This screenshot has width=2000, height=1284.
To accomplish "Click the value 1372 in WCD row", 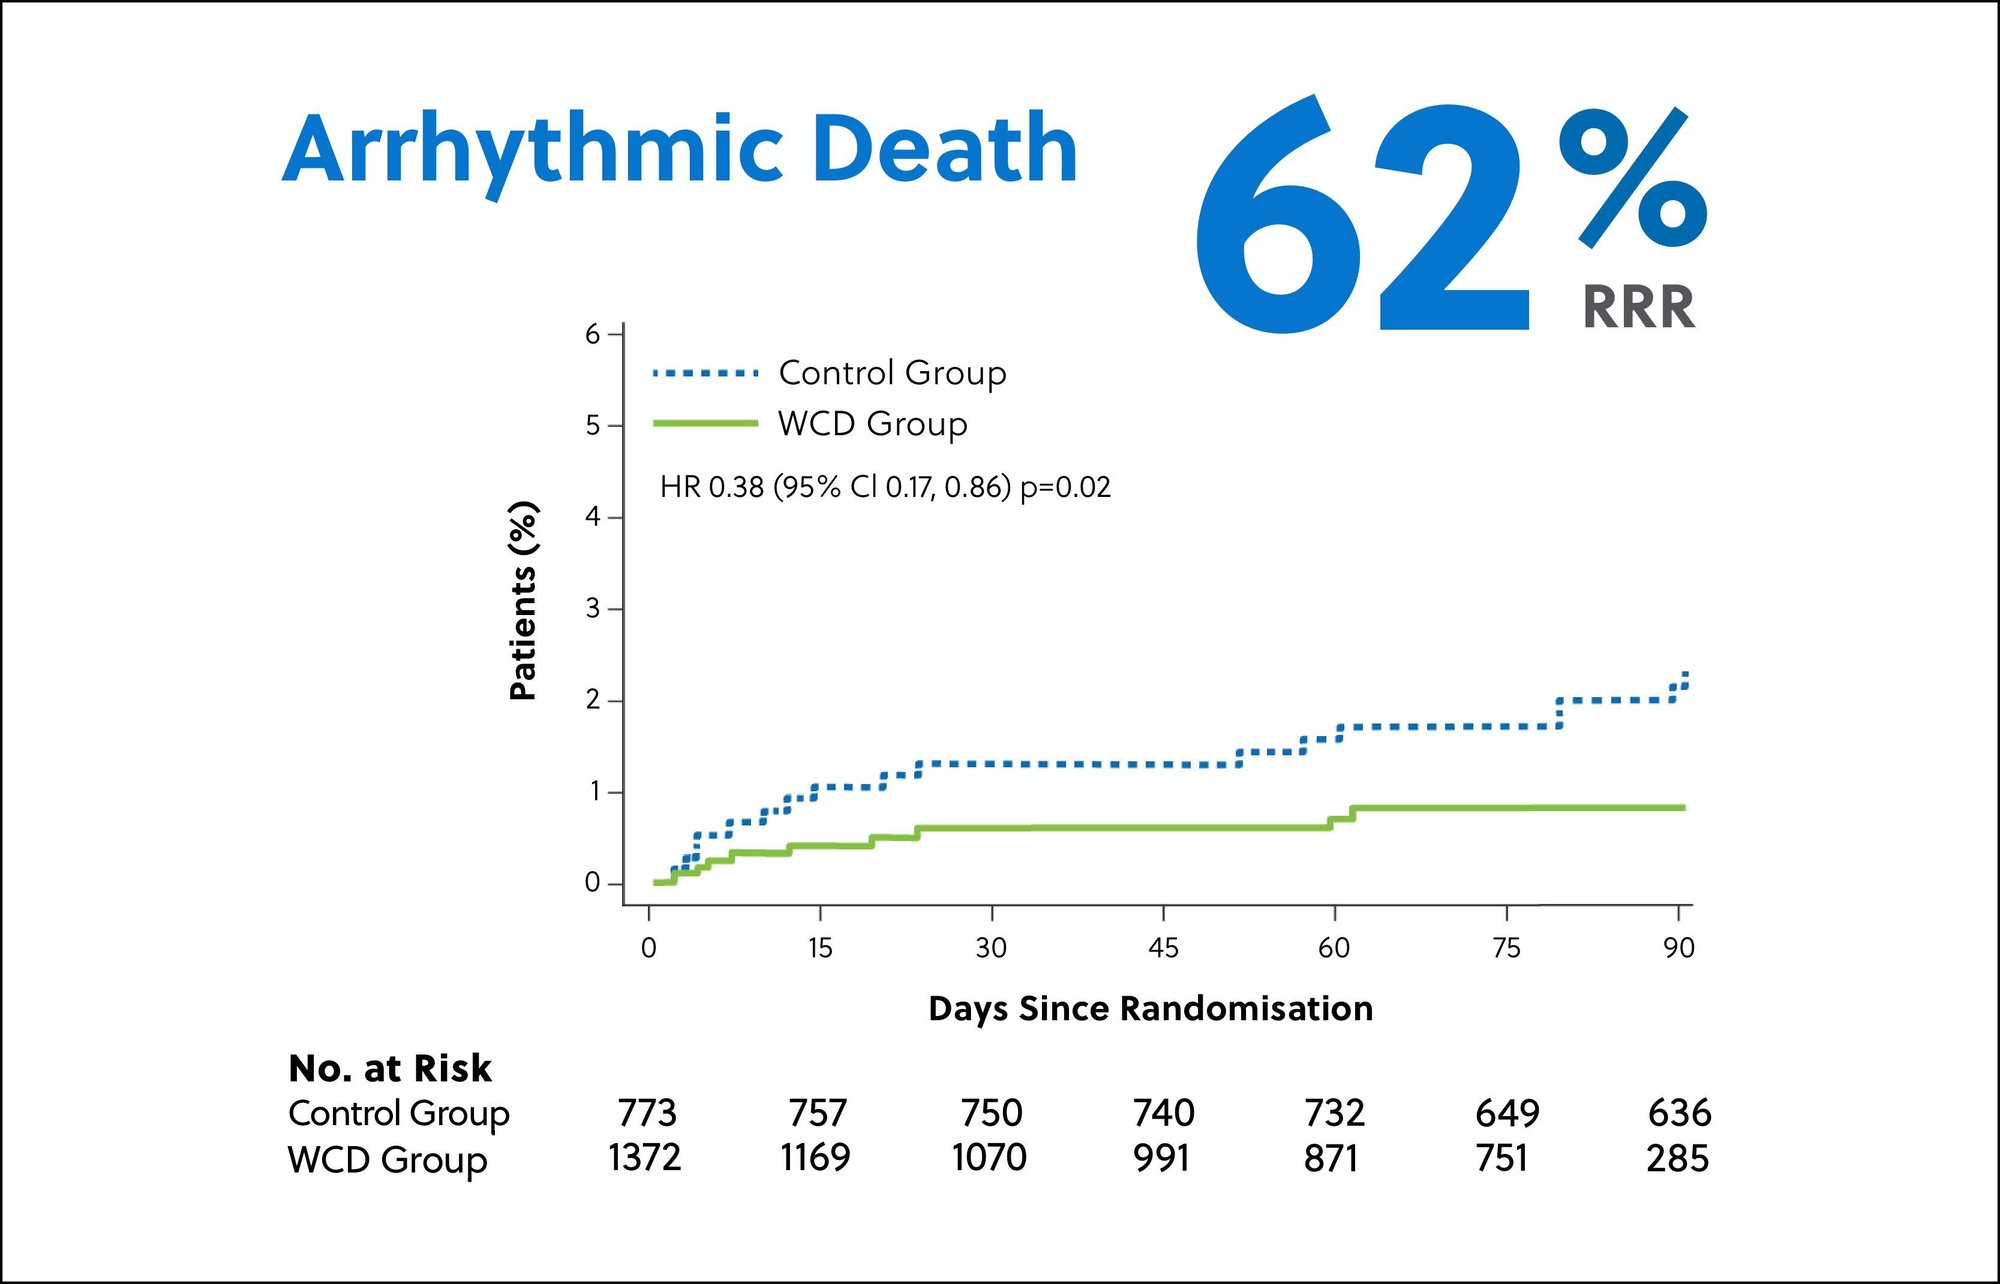I will pyautogui.click(x=644, y=1158).
